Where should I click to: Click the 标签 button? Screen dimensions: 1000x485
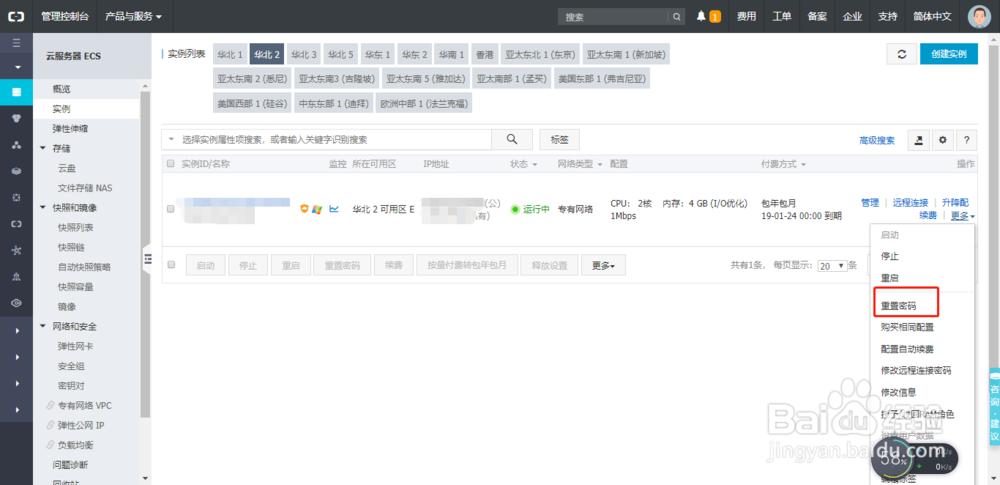[559, 139]
